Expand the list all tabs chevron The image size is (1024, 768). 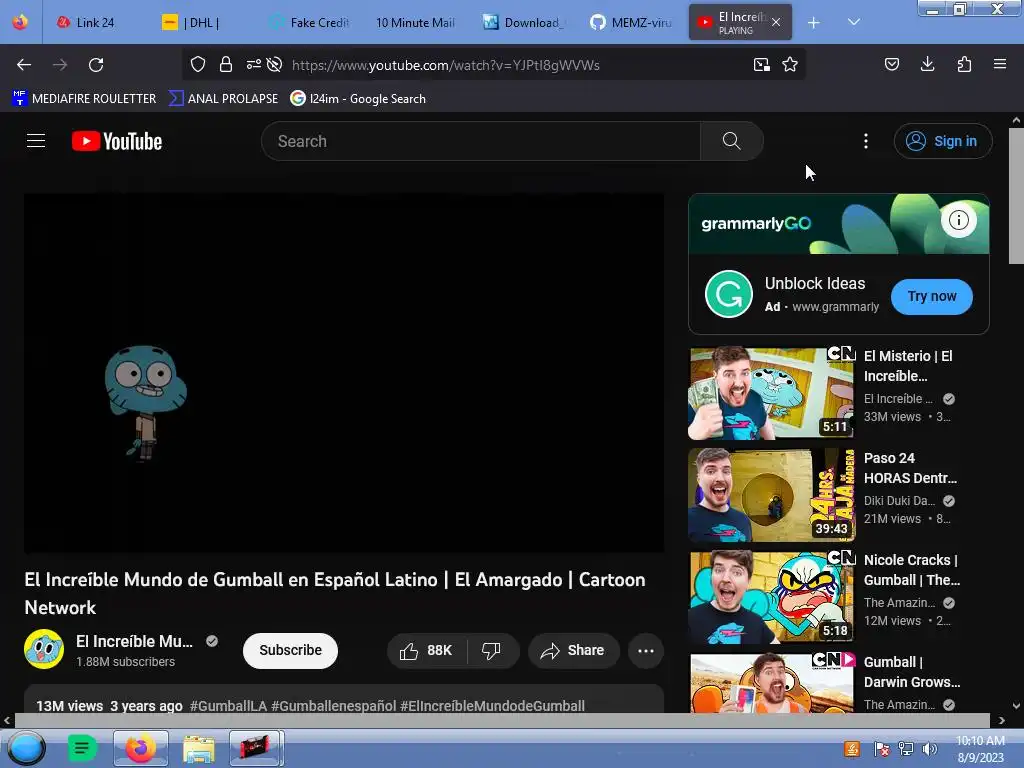(x=854, y=22)
